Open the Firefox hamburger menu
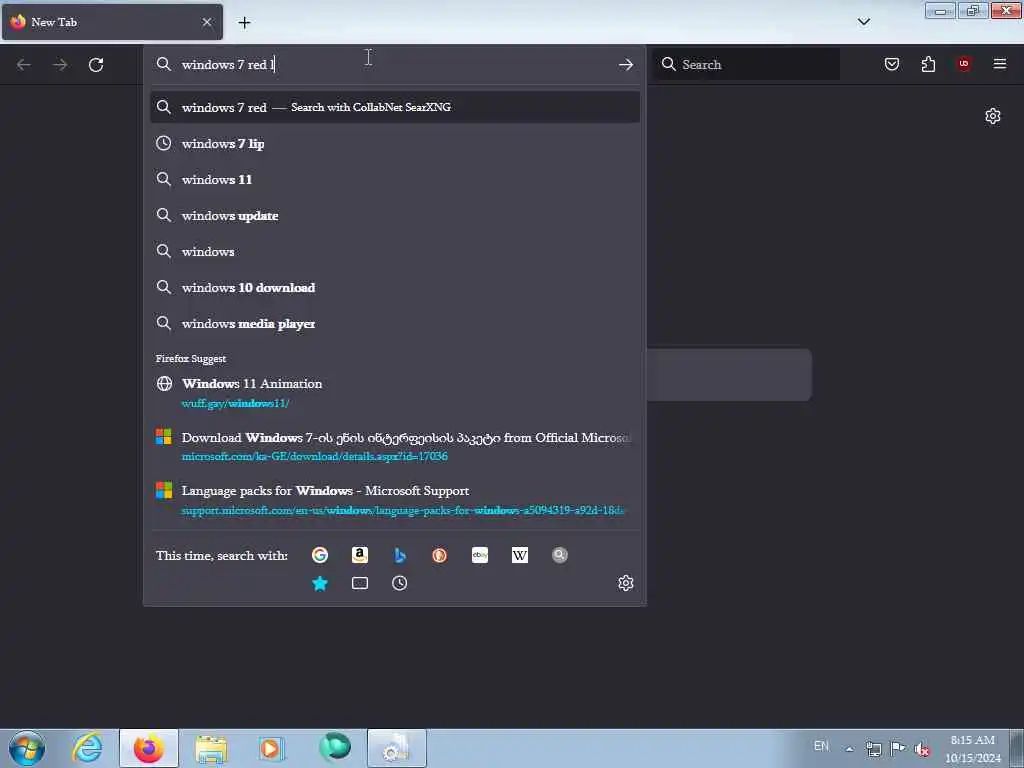Screen dimensions: 1024x768 coord(1000,64)
